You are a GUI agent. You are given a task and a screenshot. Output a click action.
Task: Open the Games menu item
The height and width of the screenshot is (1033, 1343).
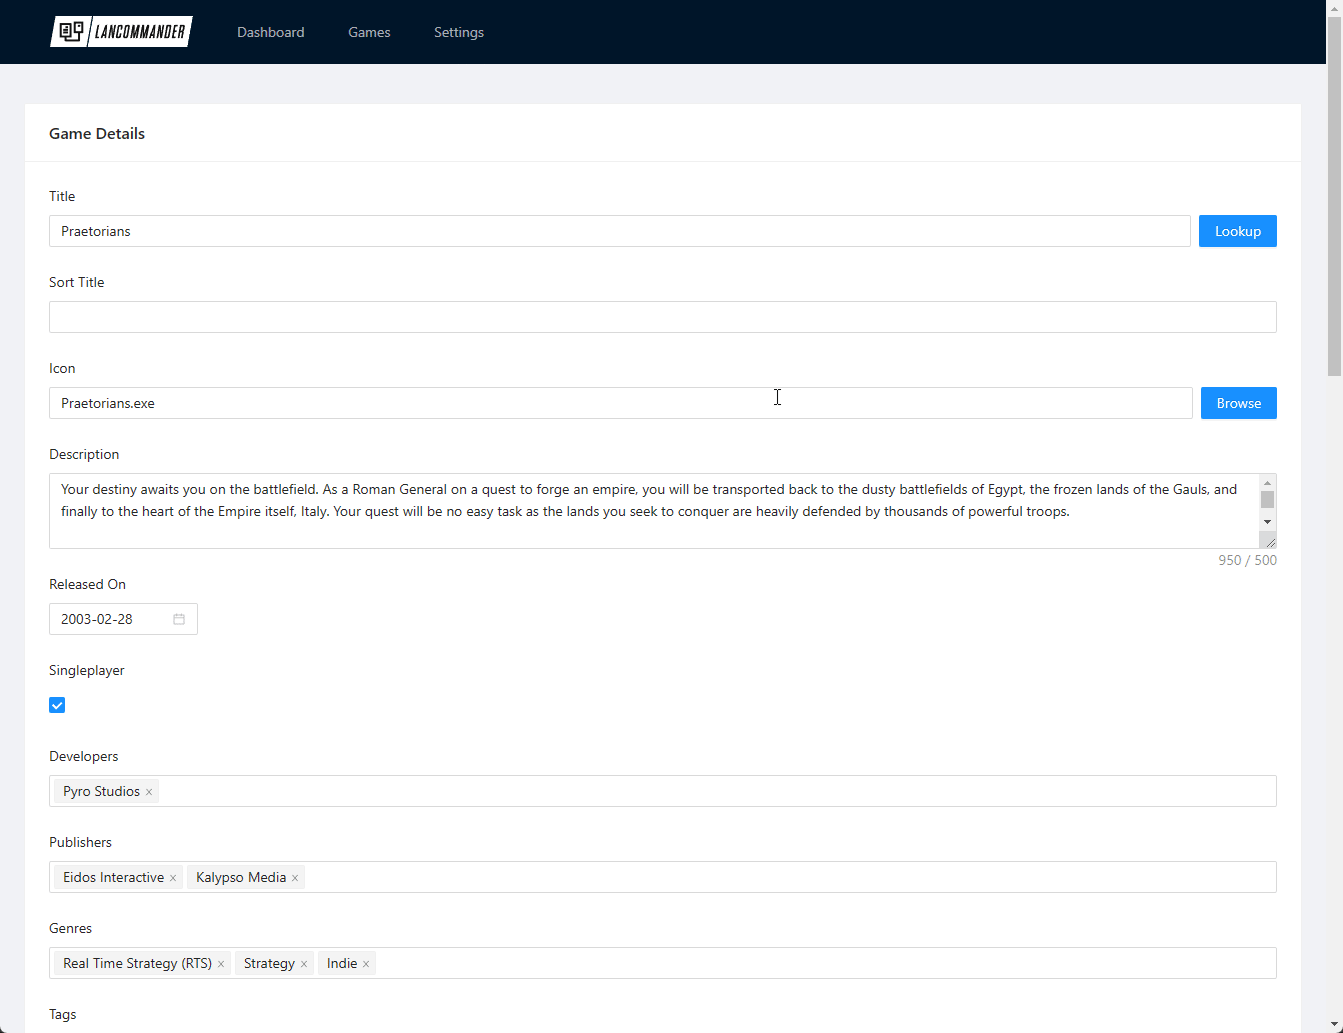click(369, 32)
